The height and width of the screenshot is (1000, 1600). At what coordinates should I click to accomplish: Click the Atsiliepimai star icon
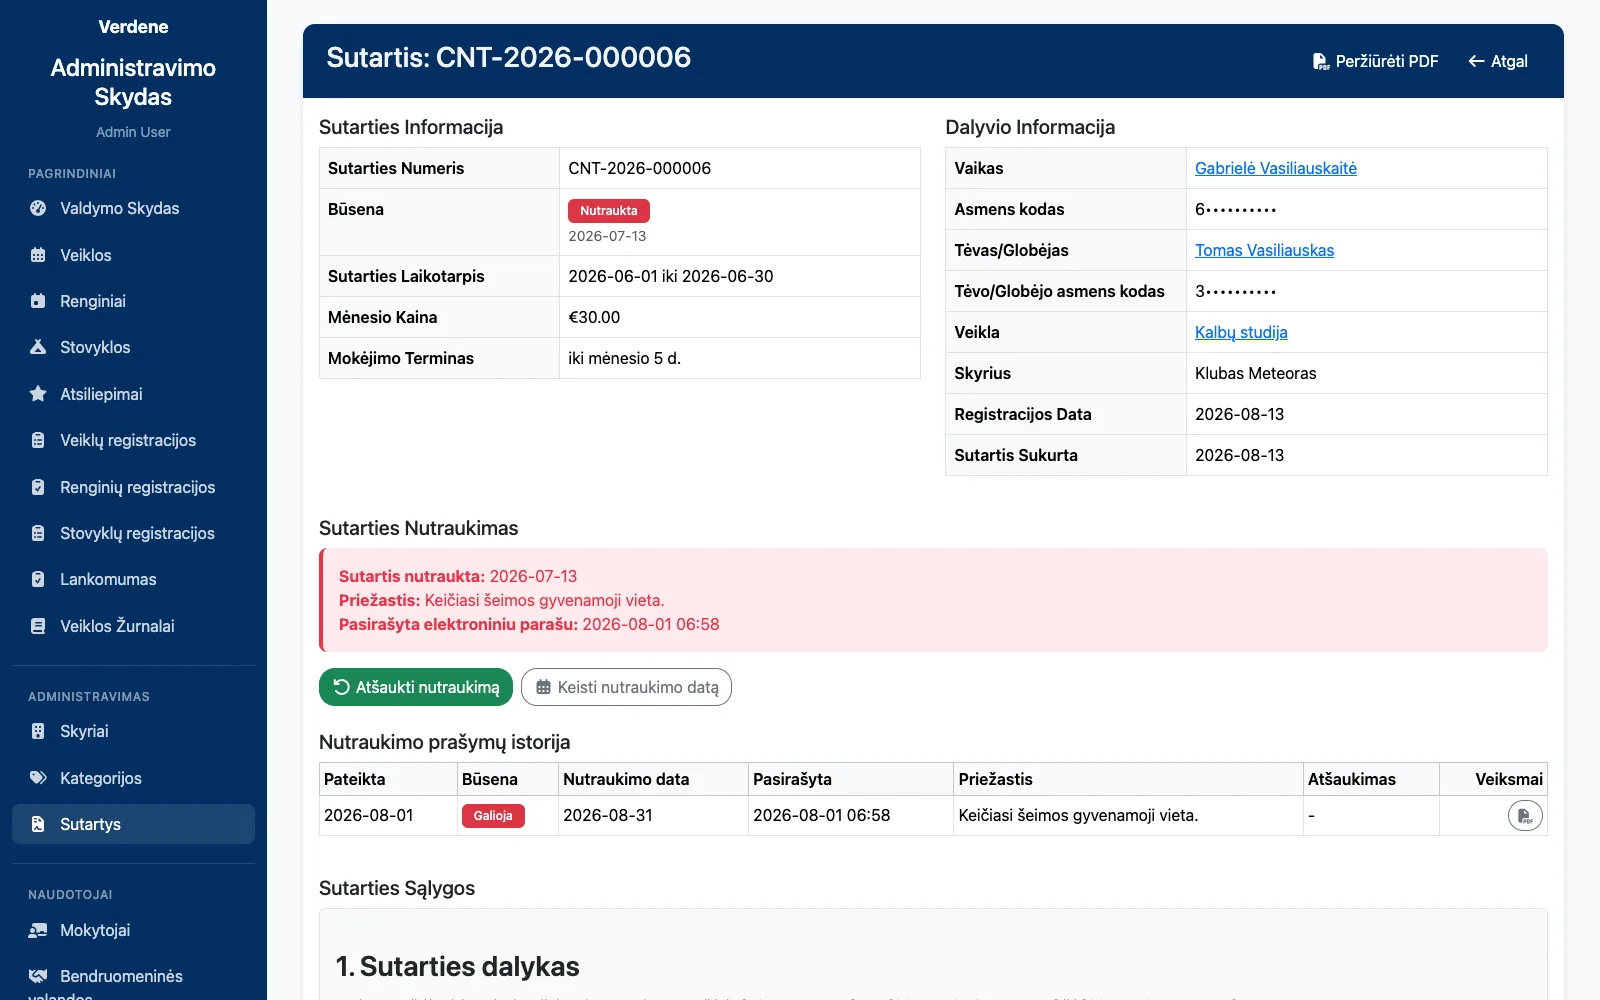point(38,394)
